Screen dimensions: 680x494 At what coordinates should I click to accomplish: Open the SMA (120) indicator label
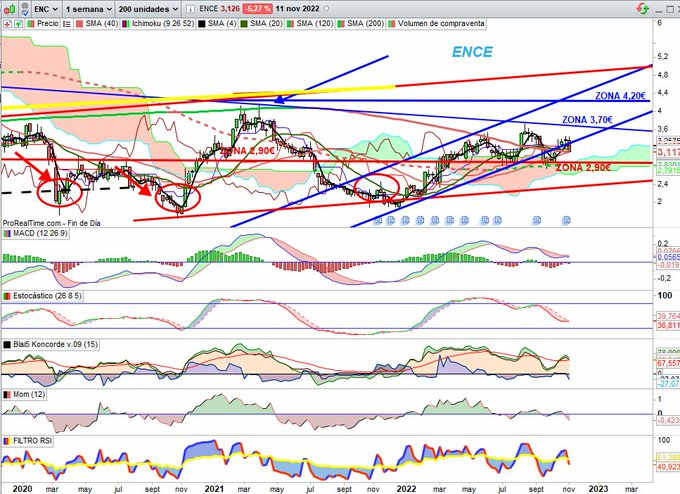pyautogui.click(x=314, y=24)
